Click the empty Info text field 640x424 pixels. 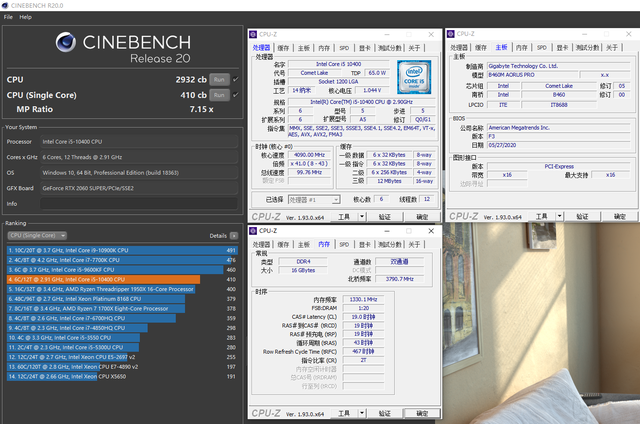click(139, 204)
